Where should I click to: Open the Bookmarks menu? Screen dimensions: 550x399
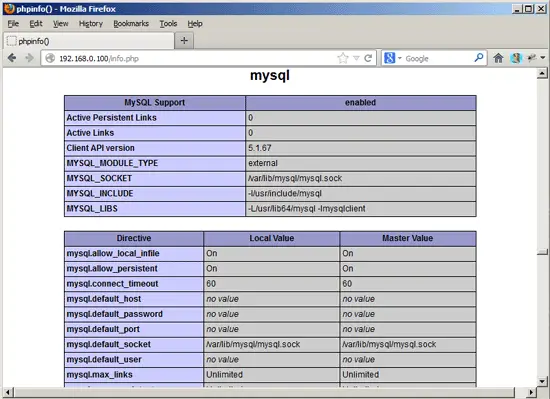(131, 23)
